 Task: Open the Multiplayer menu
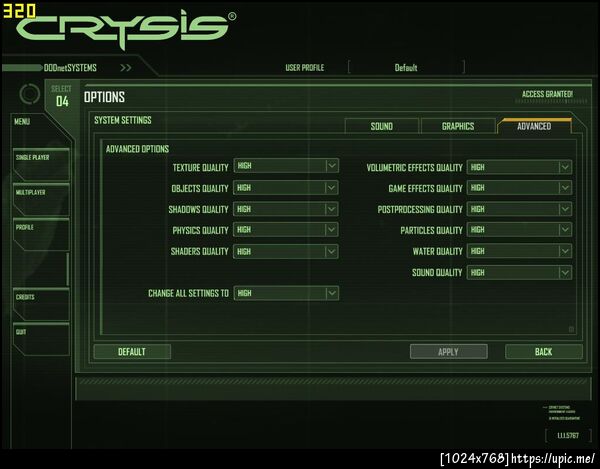click(41, 200)
